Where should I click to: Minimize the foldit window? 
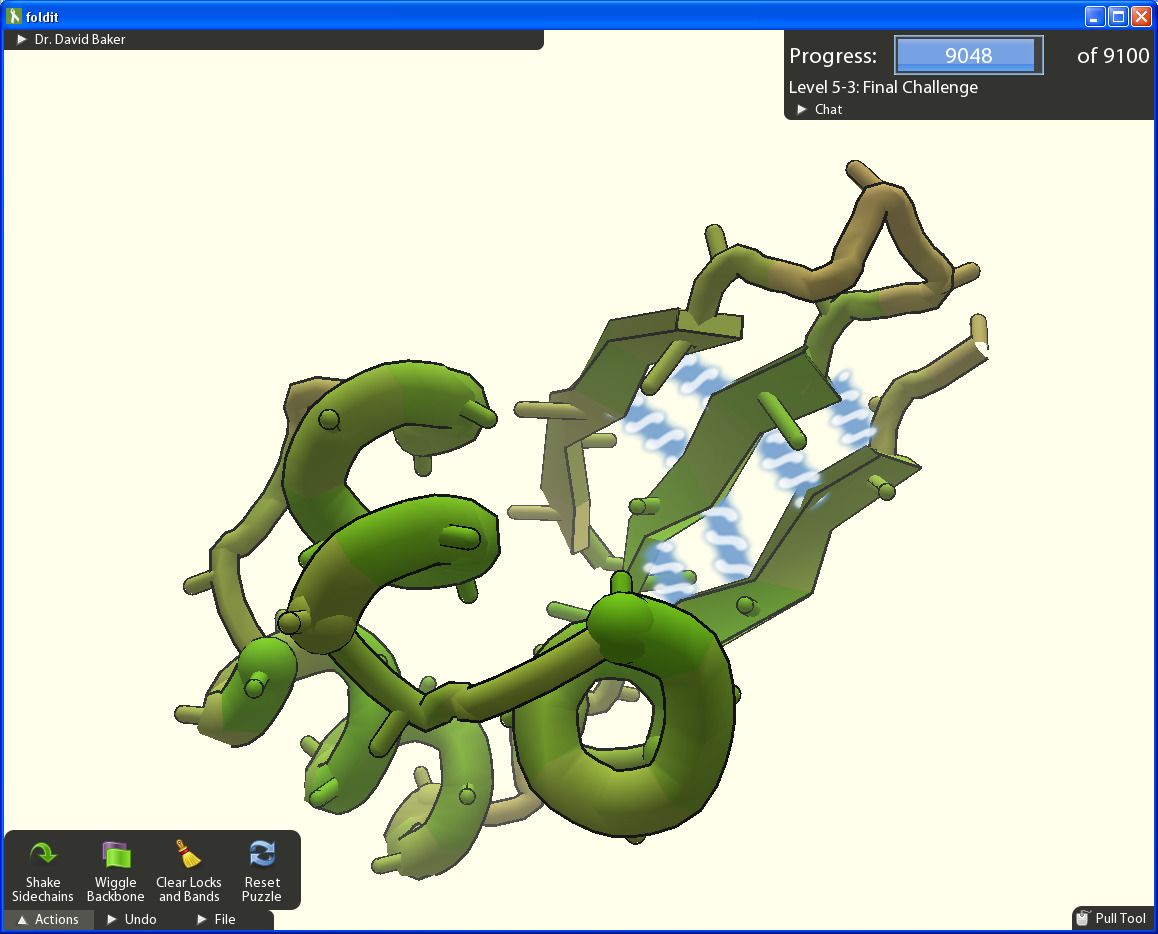point(1096,16)
